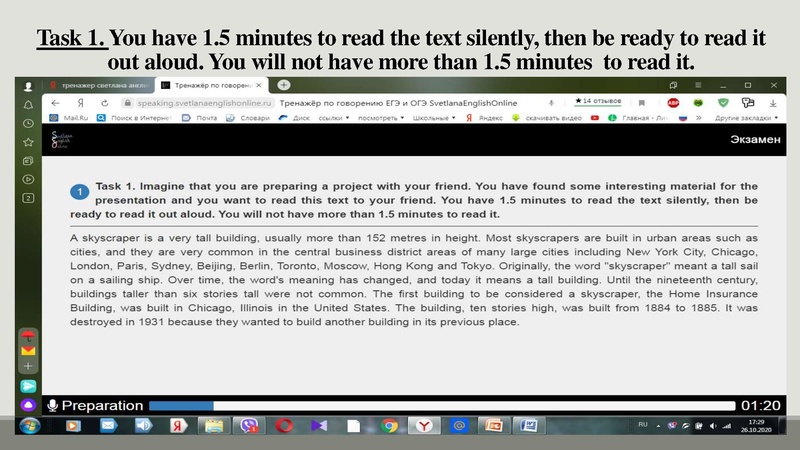800x450 pixels.
Task: Click the Opera icon in the taskbar
Action: coord(283,426)
